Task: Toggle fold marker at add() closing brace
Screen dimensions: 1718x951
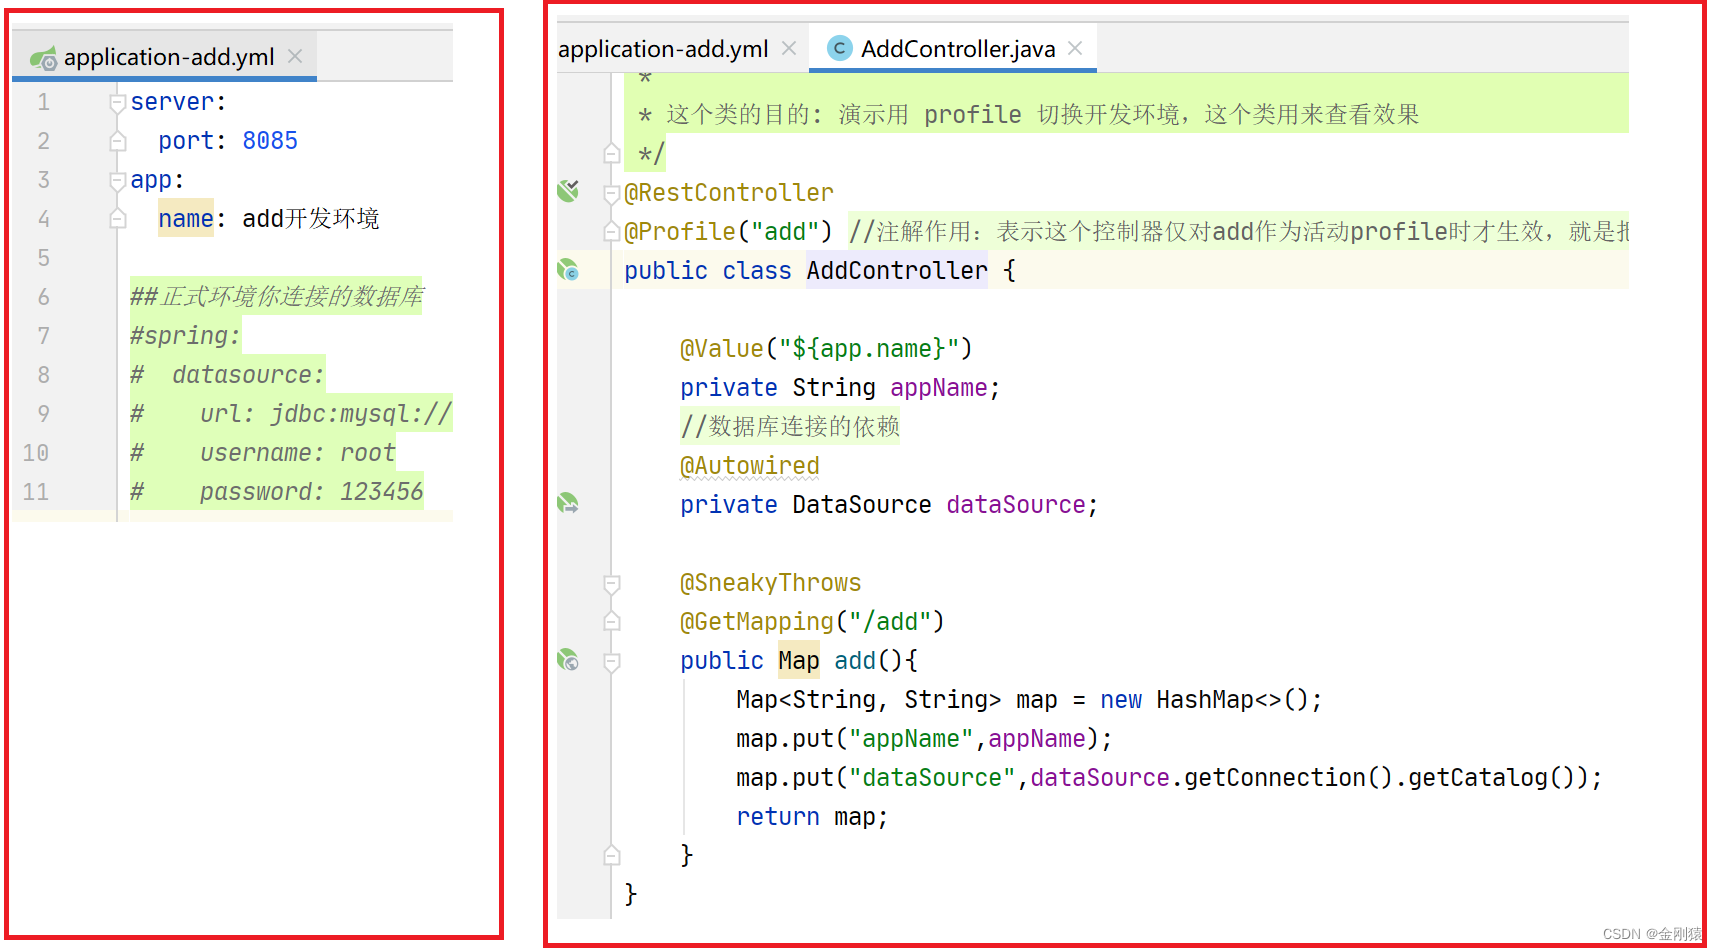Action: (612, 856)
